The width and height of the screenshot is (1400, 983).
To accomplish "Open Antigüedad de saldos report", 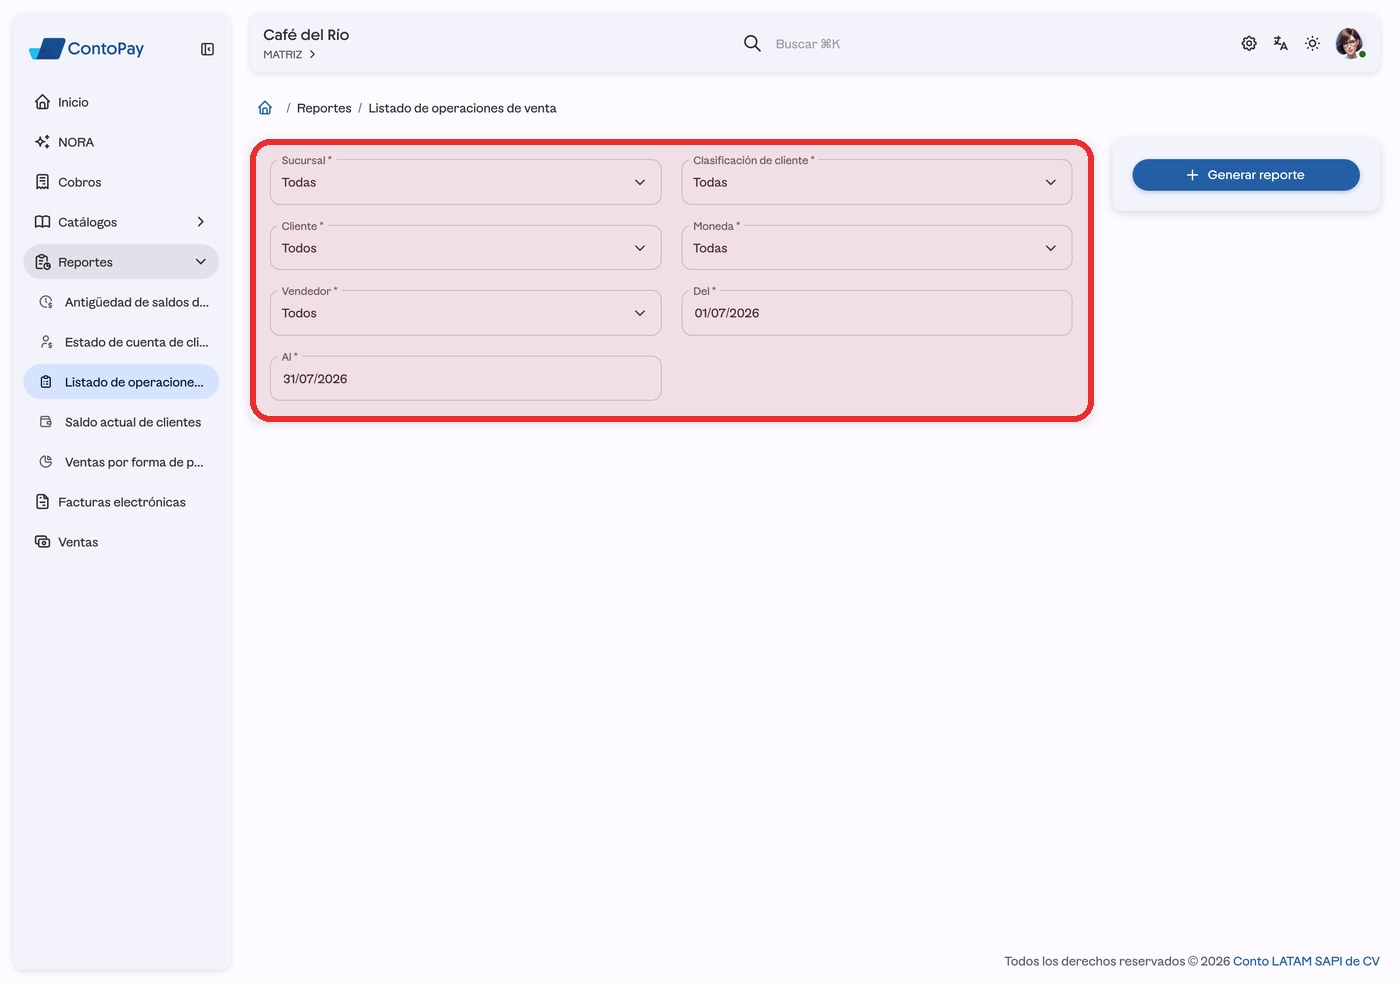I will tap(121, 302).
